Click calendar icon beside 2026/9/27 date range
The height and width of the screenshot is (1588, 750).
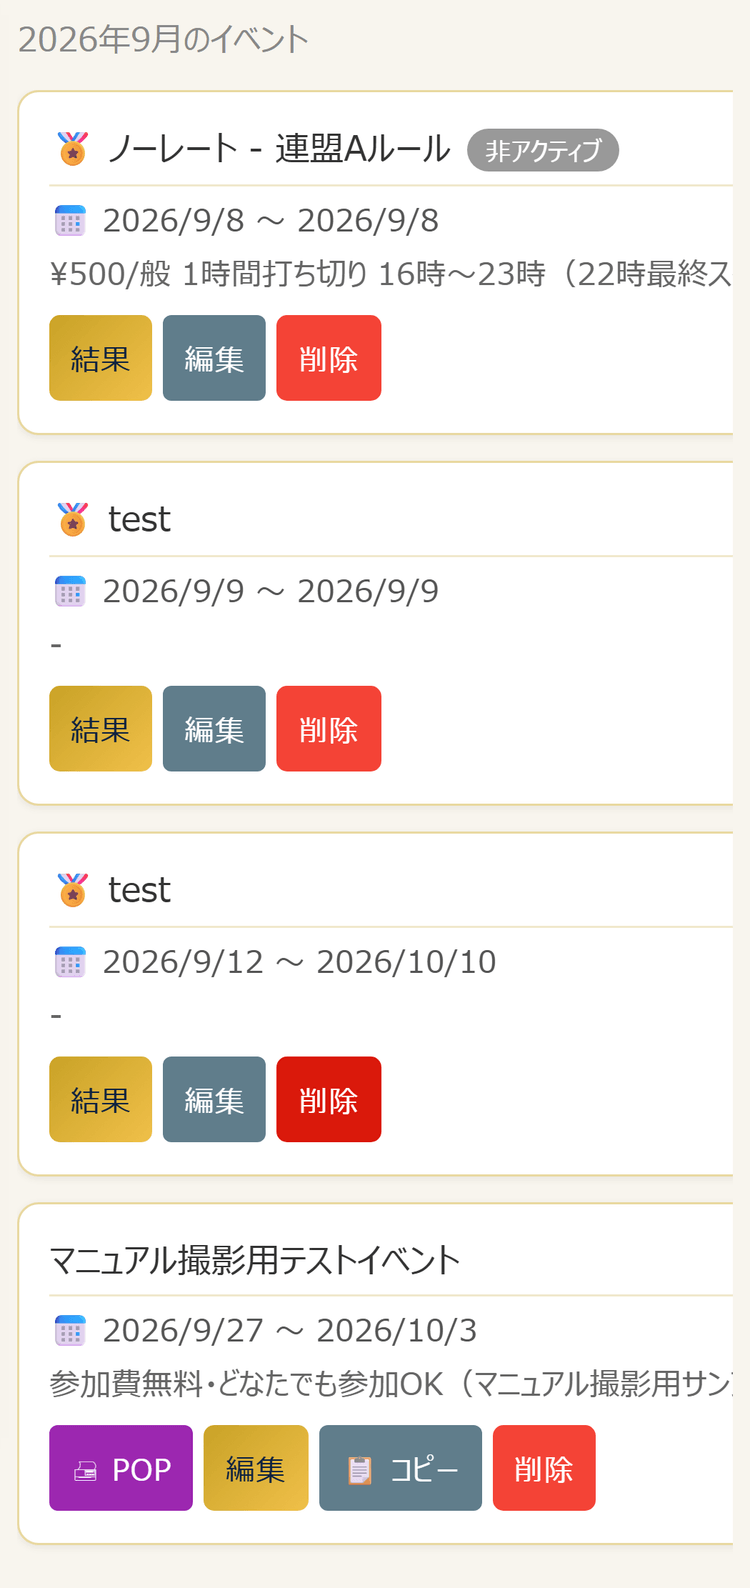[x=70, y=1330]
